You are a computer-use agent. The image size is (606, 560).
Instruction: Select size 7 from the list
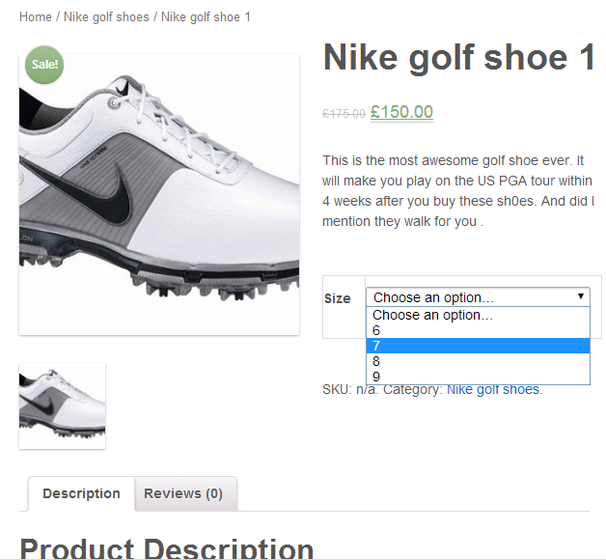[377, 346]
